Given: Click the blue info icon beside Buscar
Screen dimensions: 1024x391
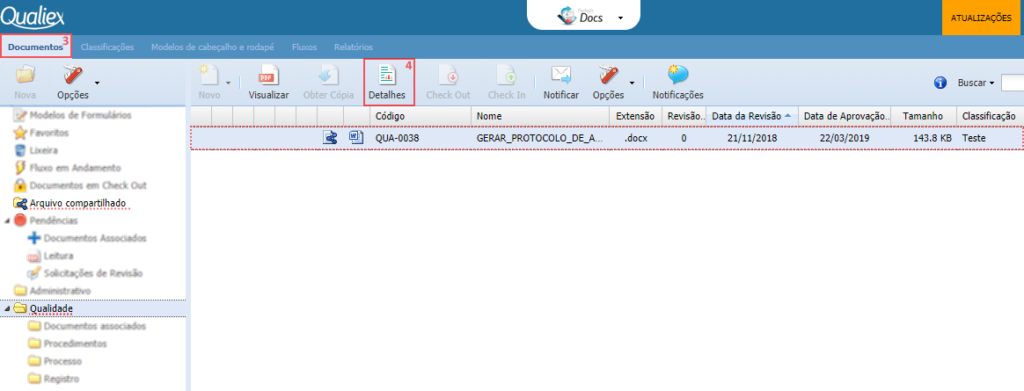Looking at the screenshot, I should tap(940, 83).
